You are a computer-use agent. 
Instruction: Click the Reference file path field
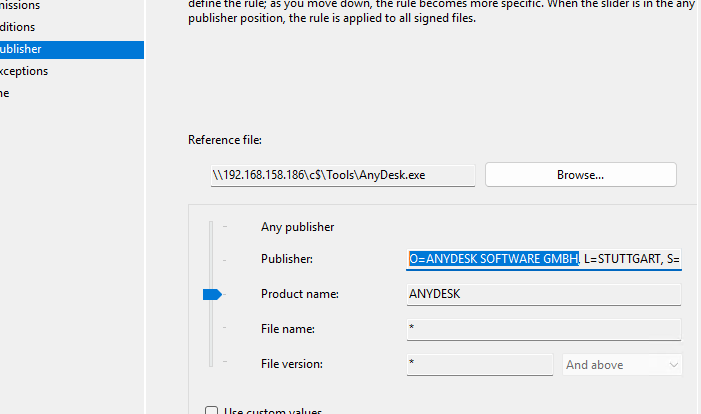pos(341,175)
